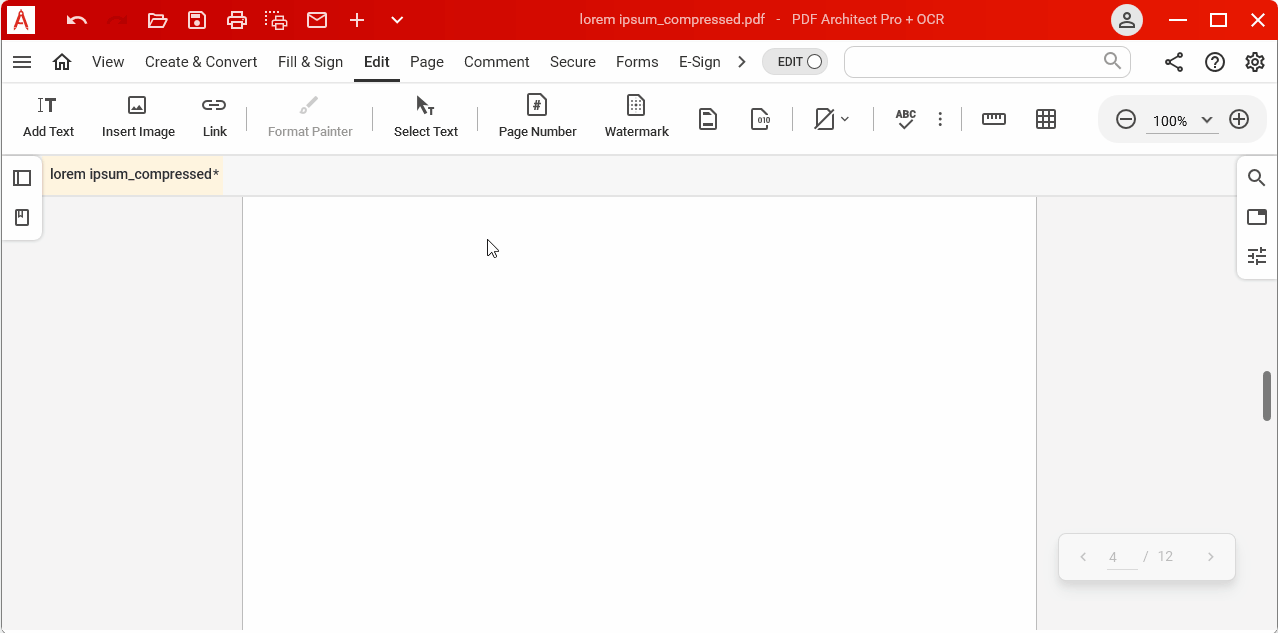1278x633 pixels.
Task: Select the lorem ipsum_compressed document tab
Action: coord(133,175)
